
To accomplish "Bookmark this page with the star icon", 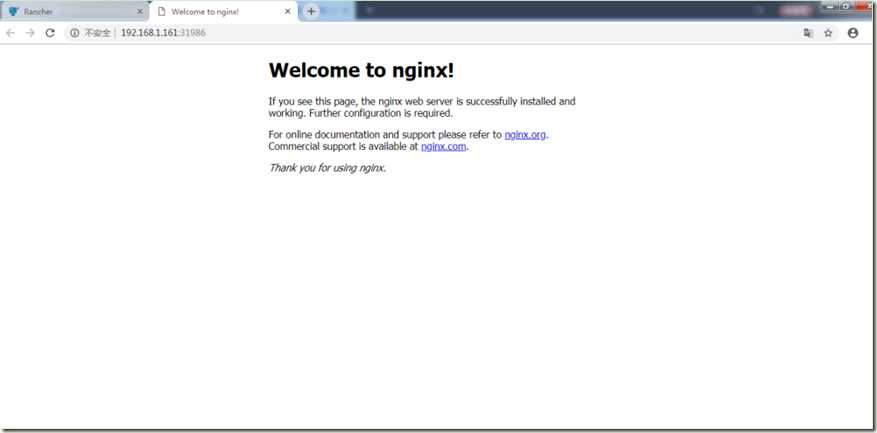I will coord(828,33).
